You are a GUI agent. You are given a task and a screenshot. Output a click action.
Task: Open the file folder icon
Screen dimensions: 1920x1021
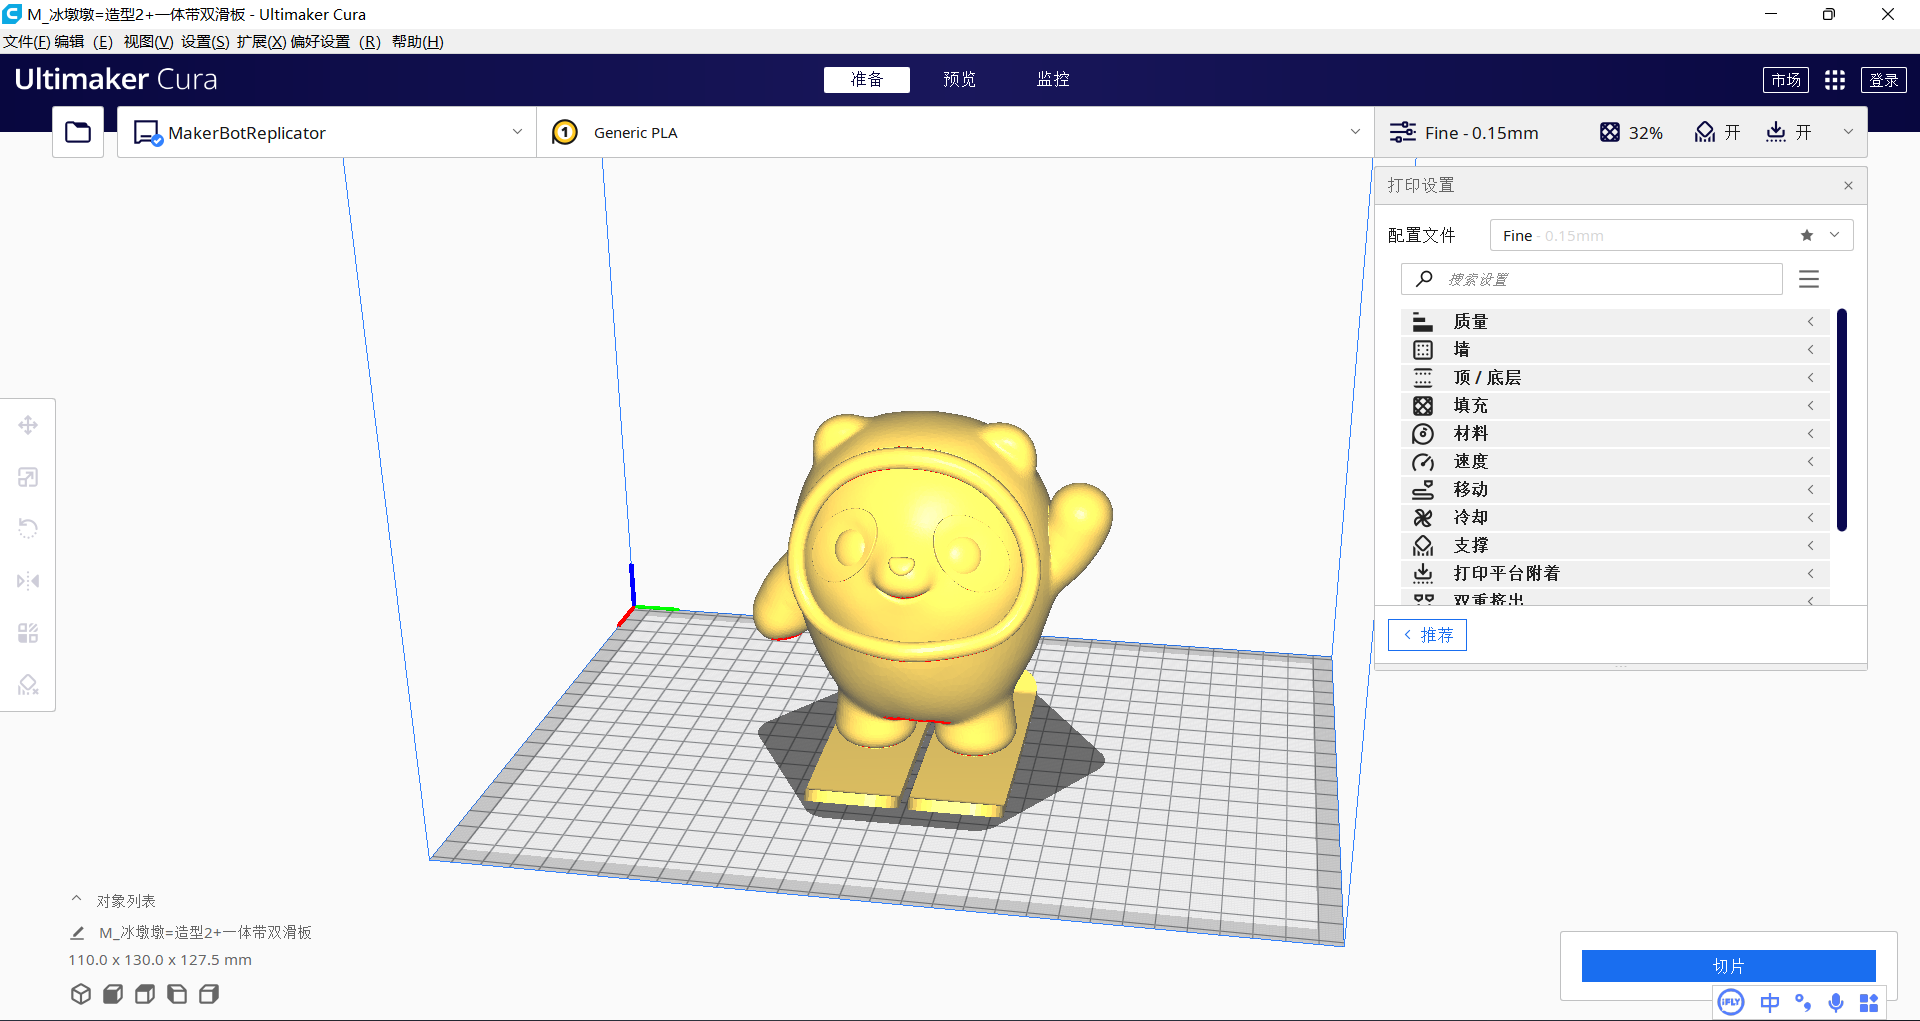[x=78, y=132]
